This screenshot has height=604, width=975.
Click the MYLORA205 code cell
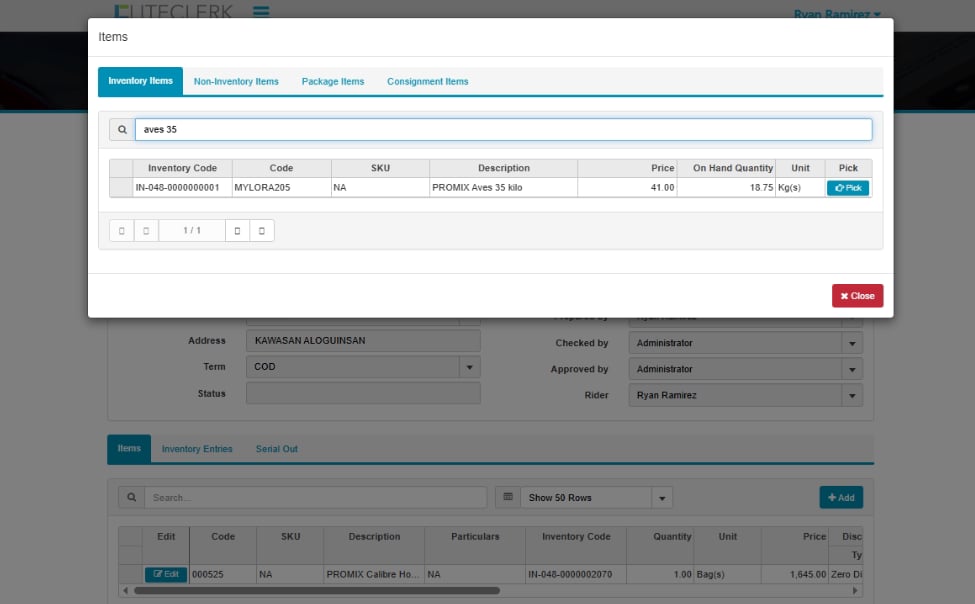pos(282,188)
